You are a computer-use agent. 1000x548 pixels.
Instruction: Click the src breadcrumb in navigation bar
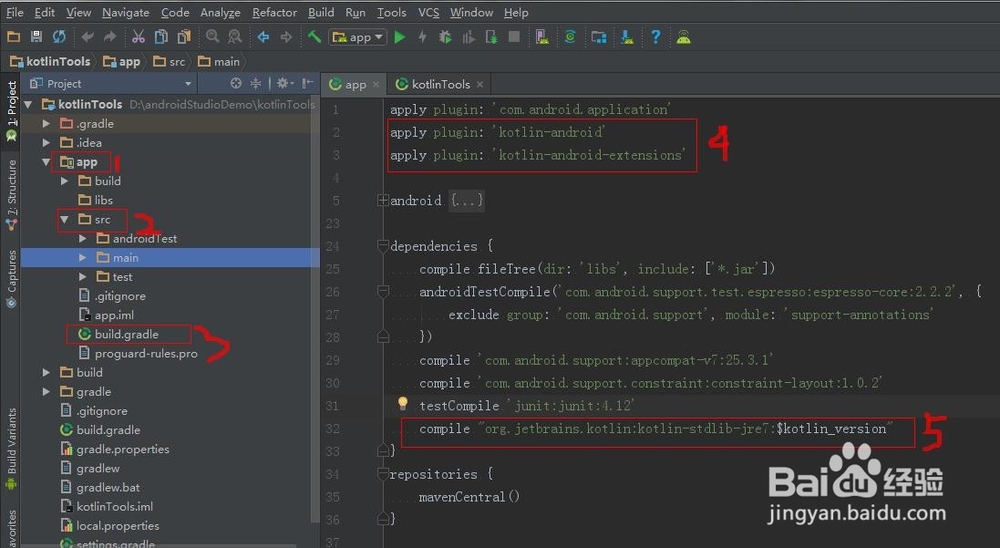170,61
